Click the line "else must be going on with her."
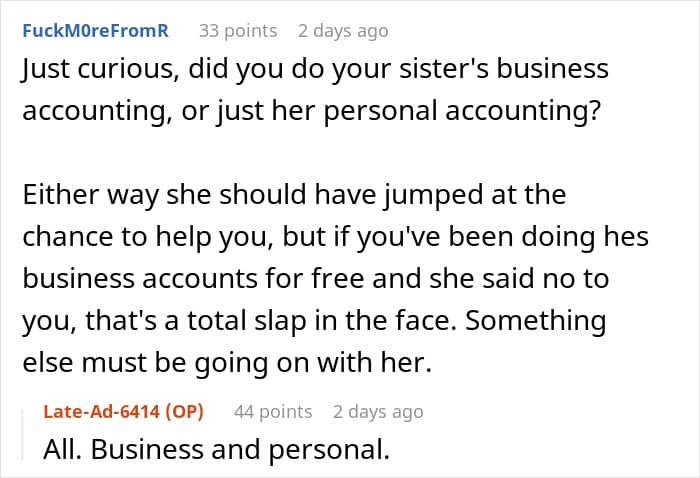The height and width of the screenshot is (478, 700). [x=225, y=364]
